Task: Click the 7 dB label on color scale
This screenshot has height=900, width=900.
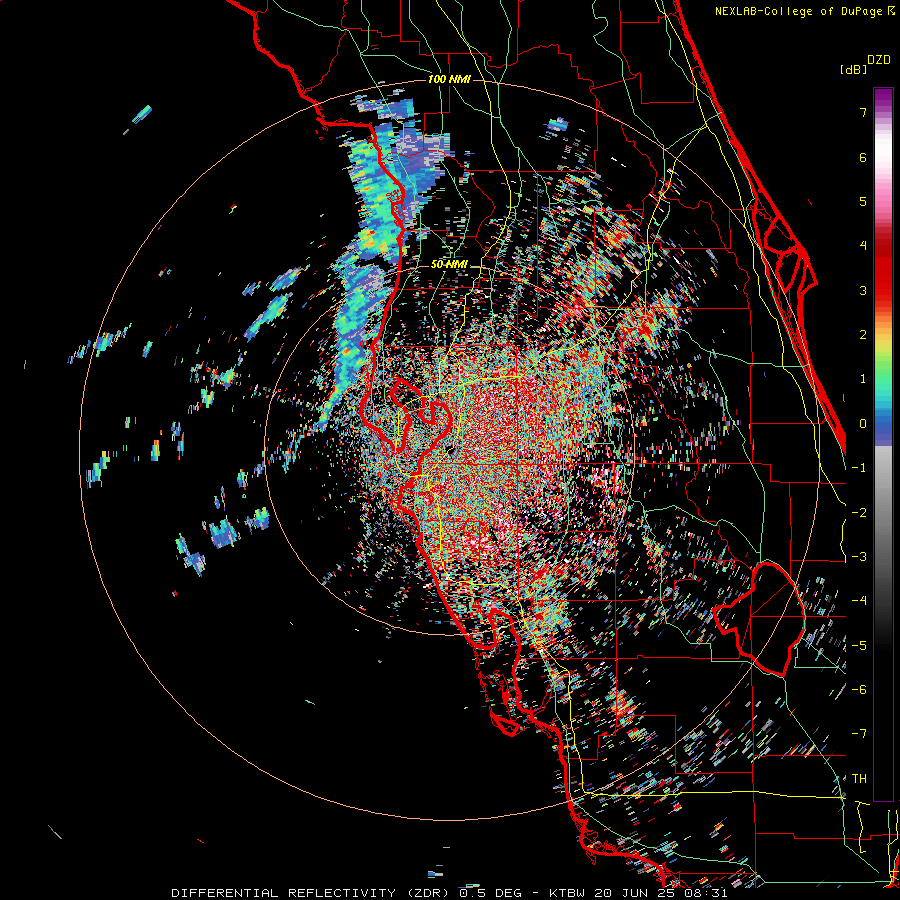Action: 863,112
